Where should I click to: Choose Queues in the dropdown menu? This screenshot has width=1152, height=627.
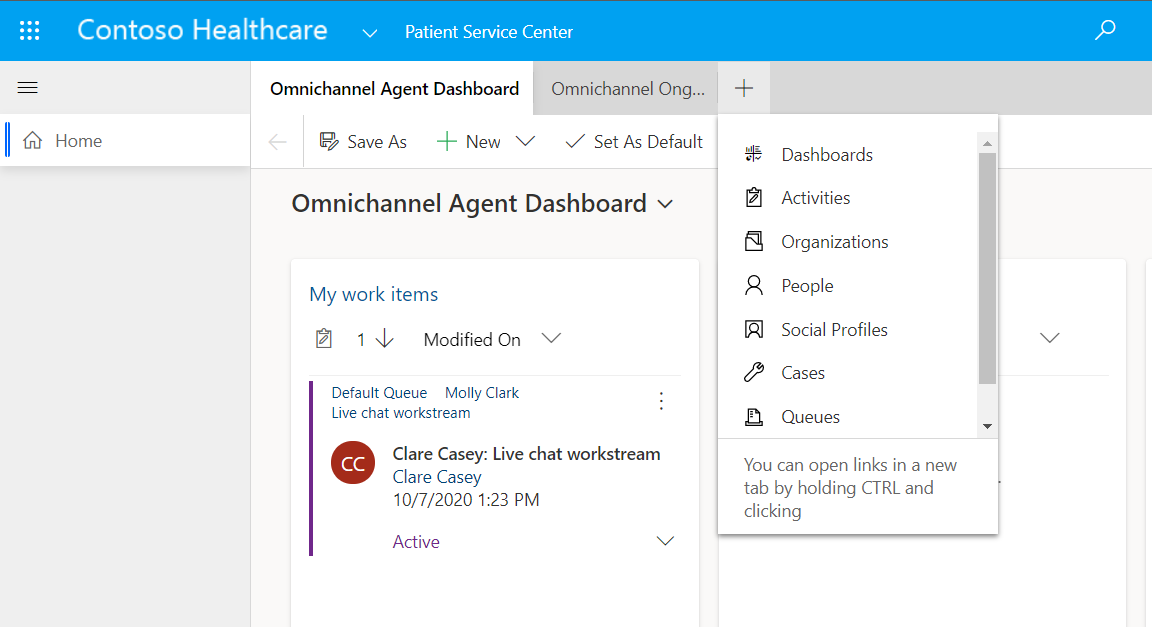(810, 417)
